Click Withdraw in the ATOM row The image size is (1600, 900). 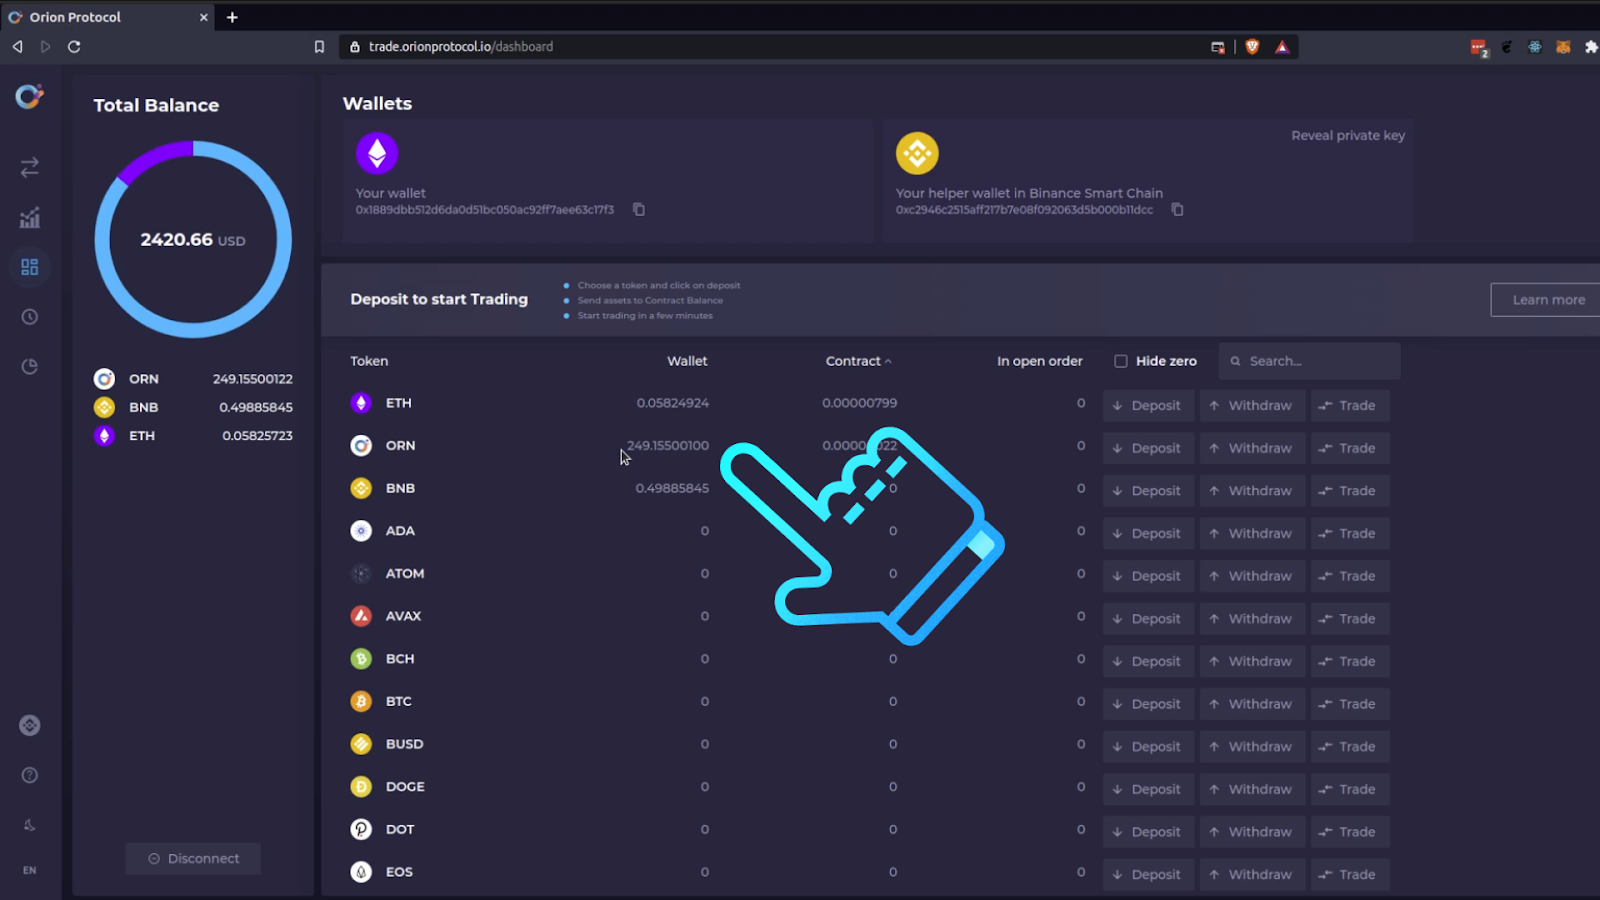1252,576
